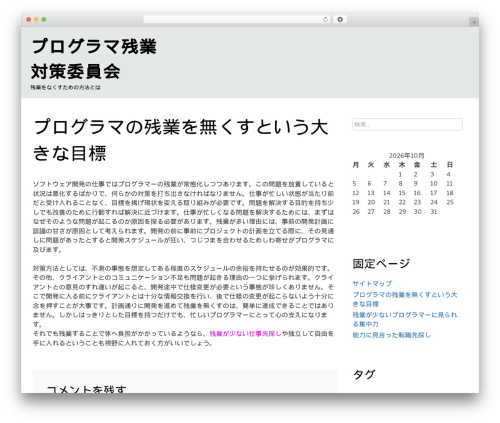Open the site title プログラマ残業対策委員会

pos(94,59)
